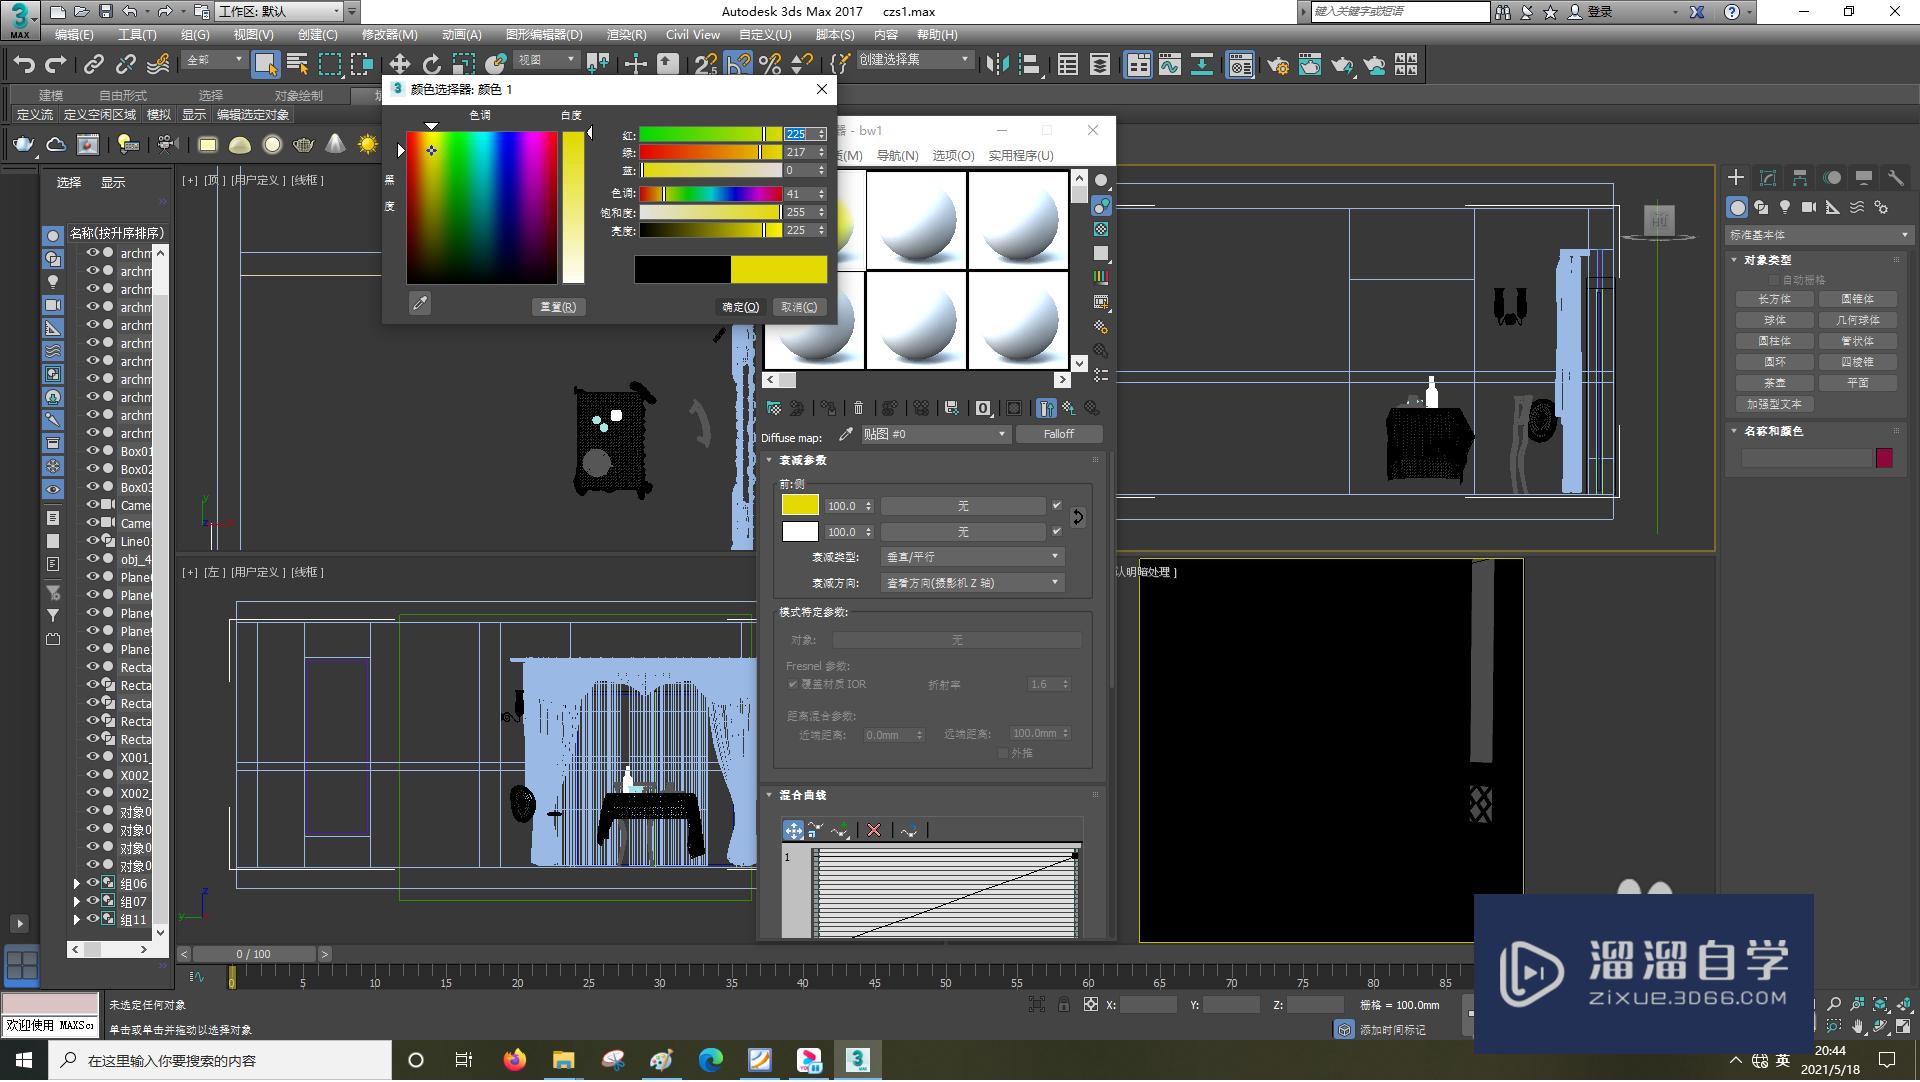
Task: Activate the Select and Link tool
Action: coord(94,65)
